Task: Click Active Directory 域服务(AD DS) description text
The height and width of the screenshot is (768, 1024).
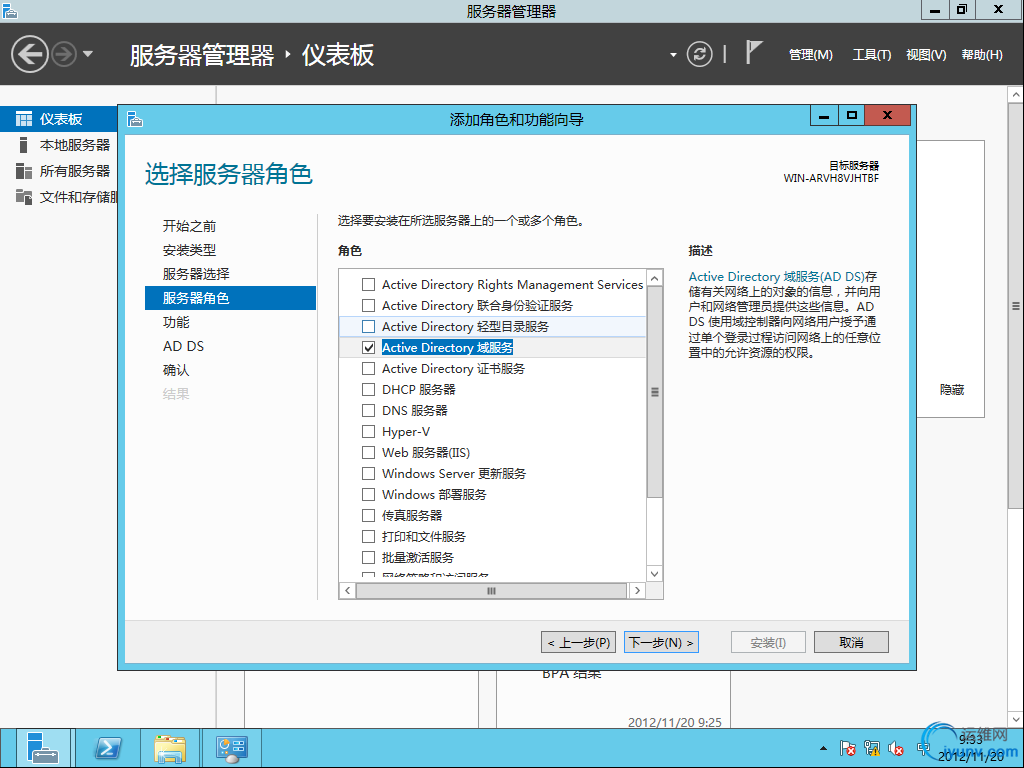Action: click(776, 277)
